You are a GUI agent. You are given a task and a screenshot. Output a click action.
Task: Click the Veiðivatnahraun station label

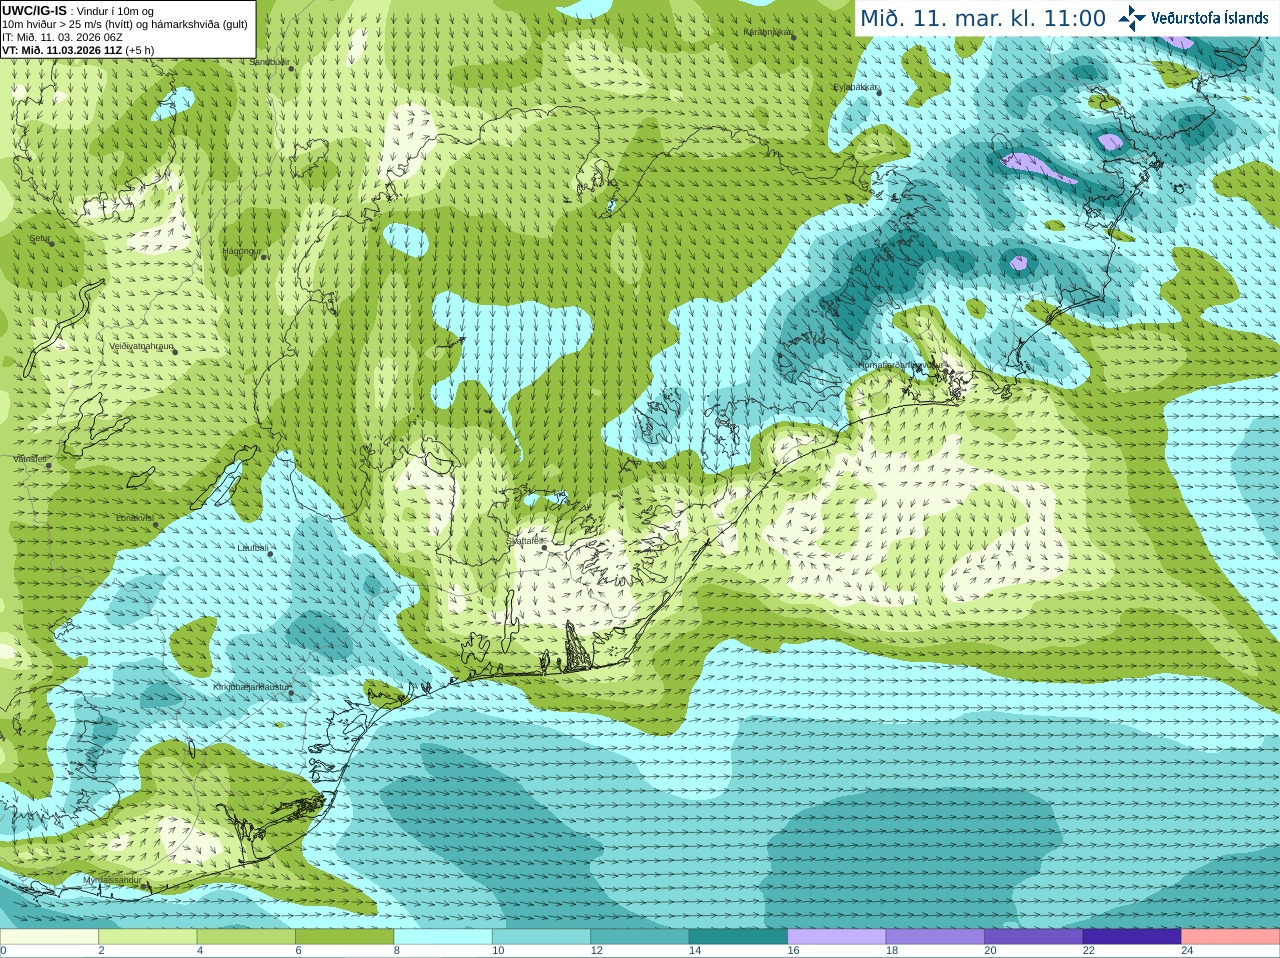(x=141, y=346)
